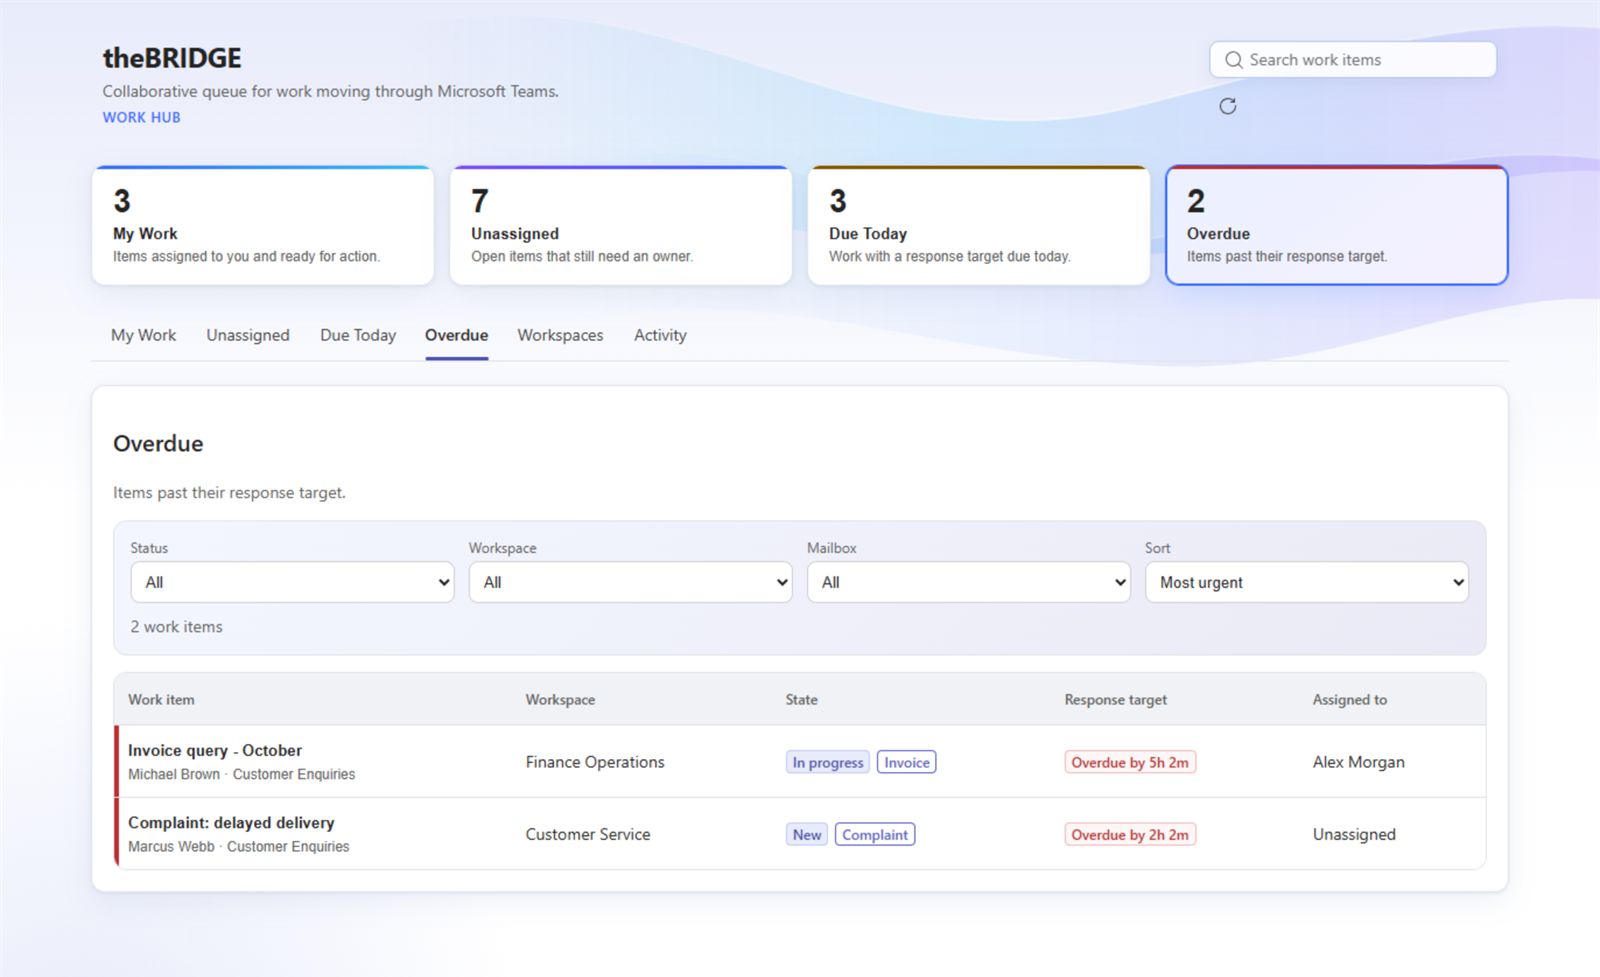The image size is (1600, 977).
Task: Click the Alex Morgan assignee cell
Action: 1358,762
